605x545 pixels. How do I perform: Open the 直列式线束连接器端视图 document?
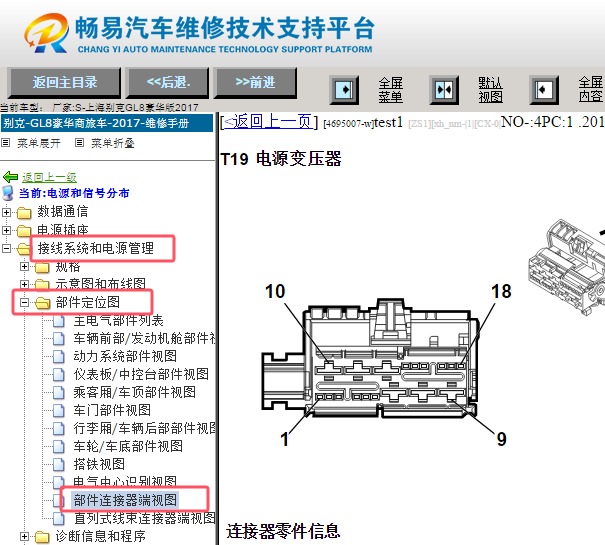pos(144,518)
